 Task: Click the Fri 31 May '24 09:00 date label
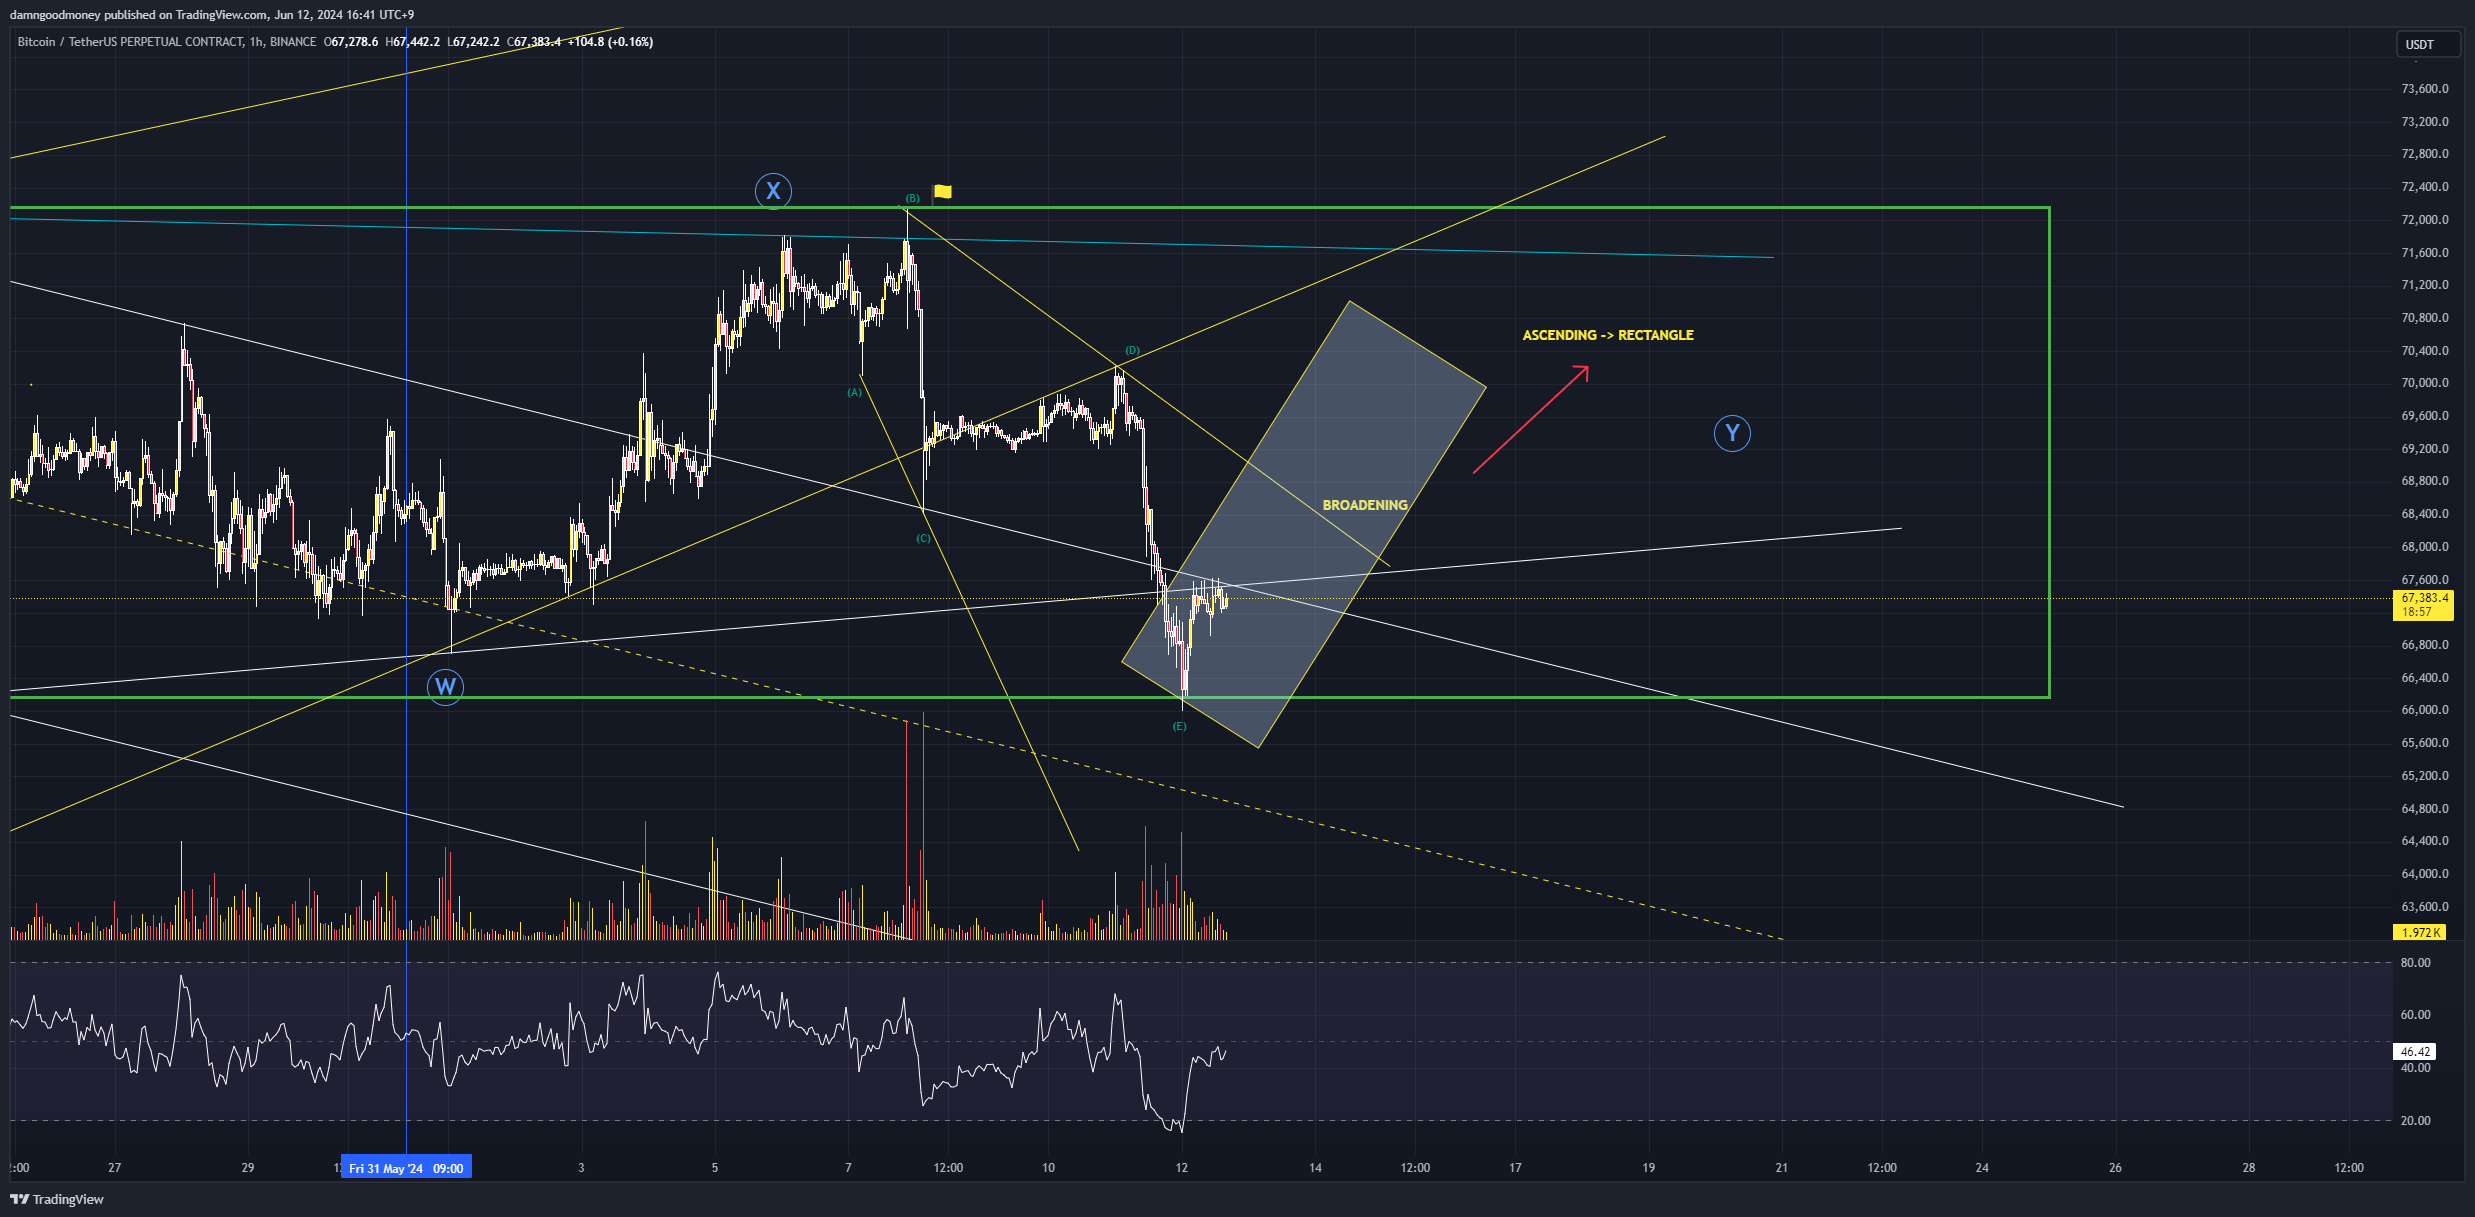point(406,1168)
